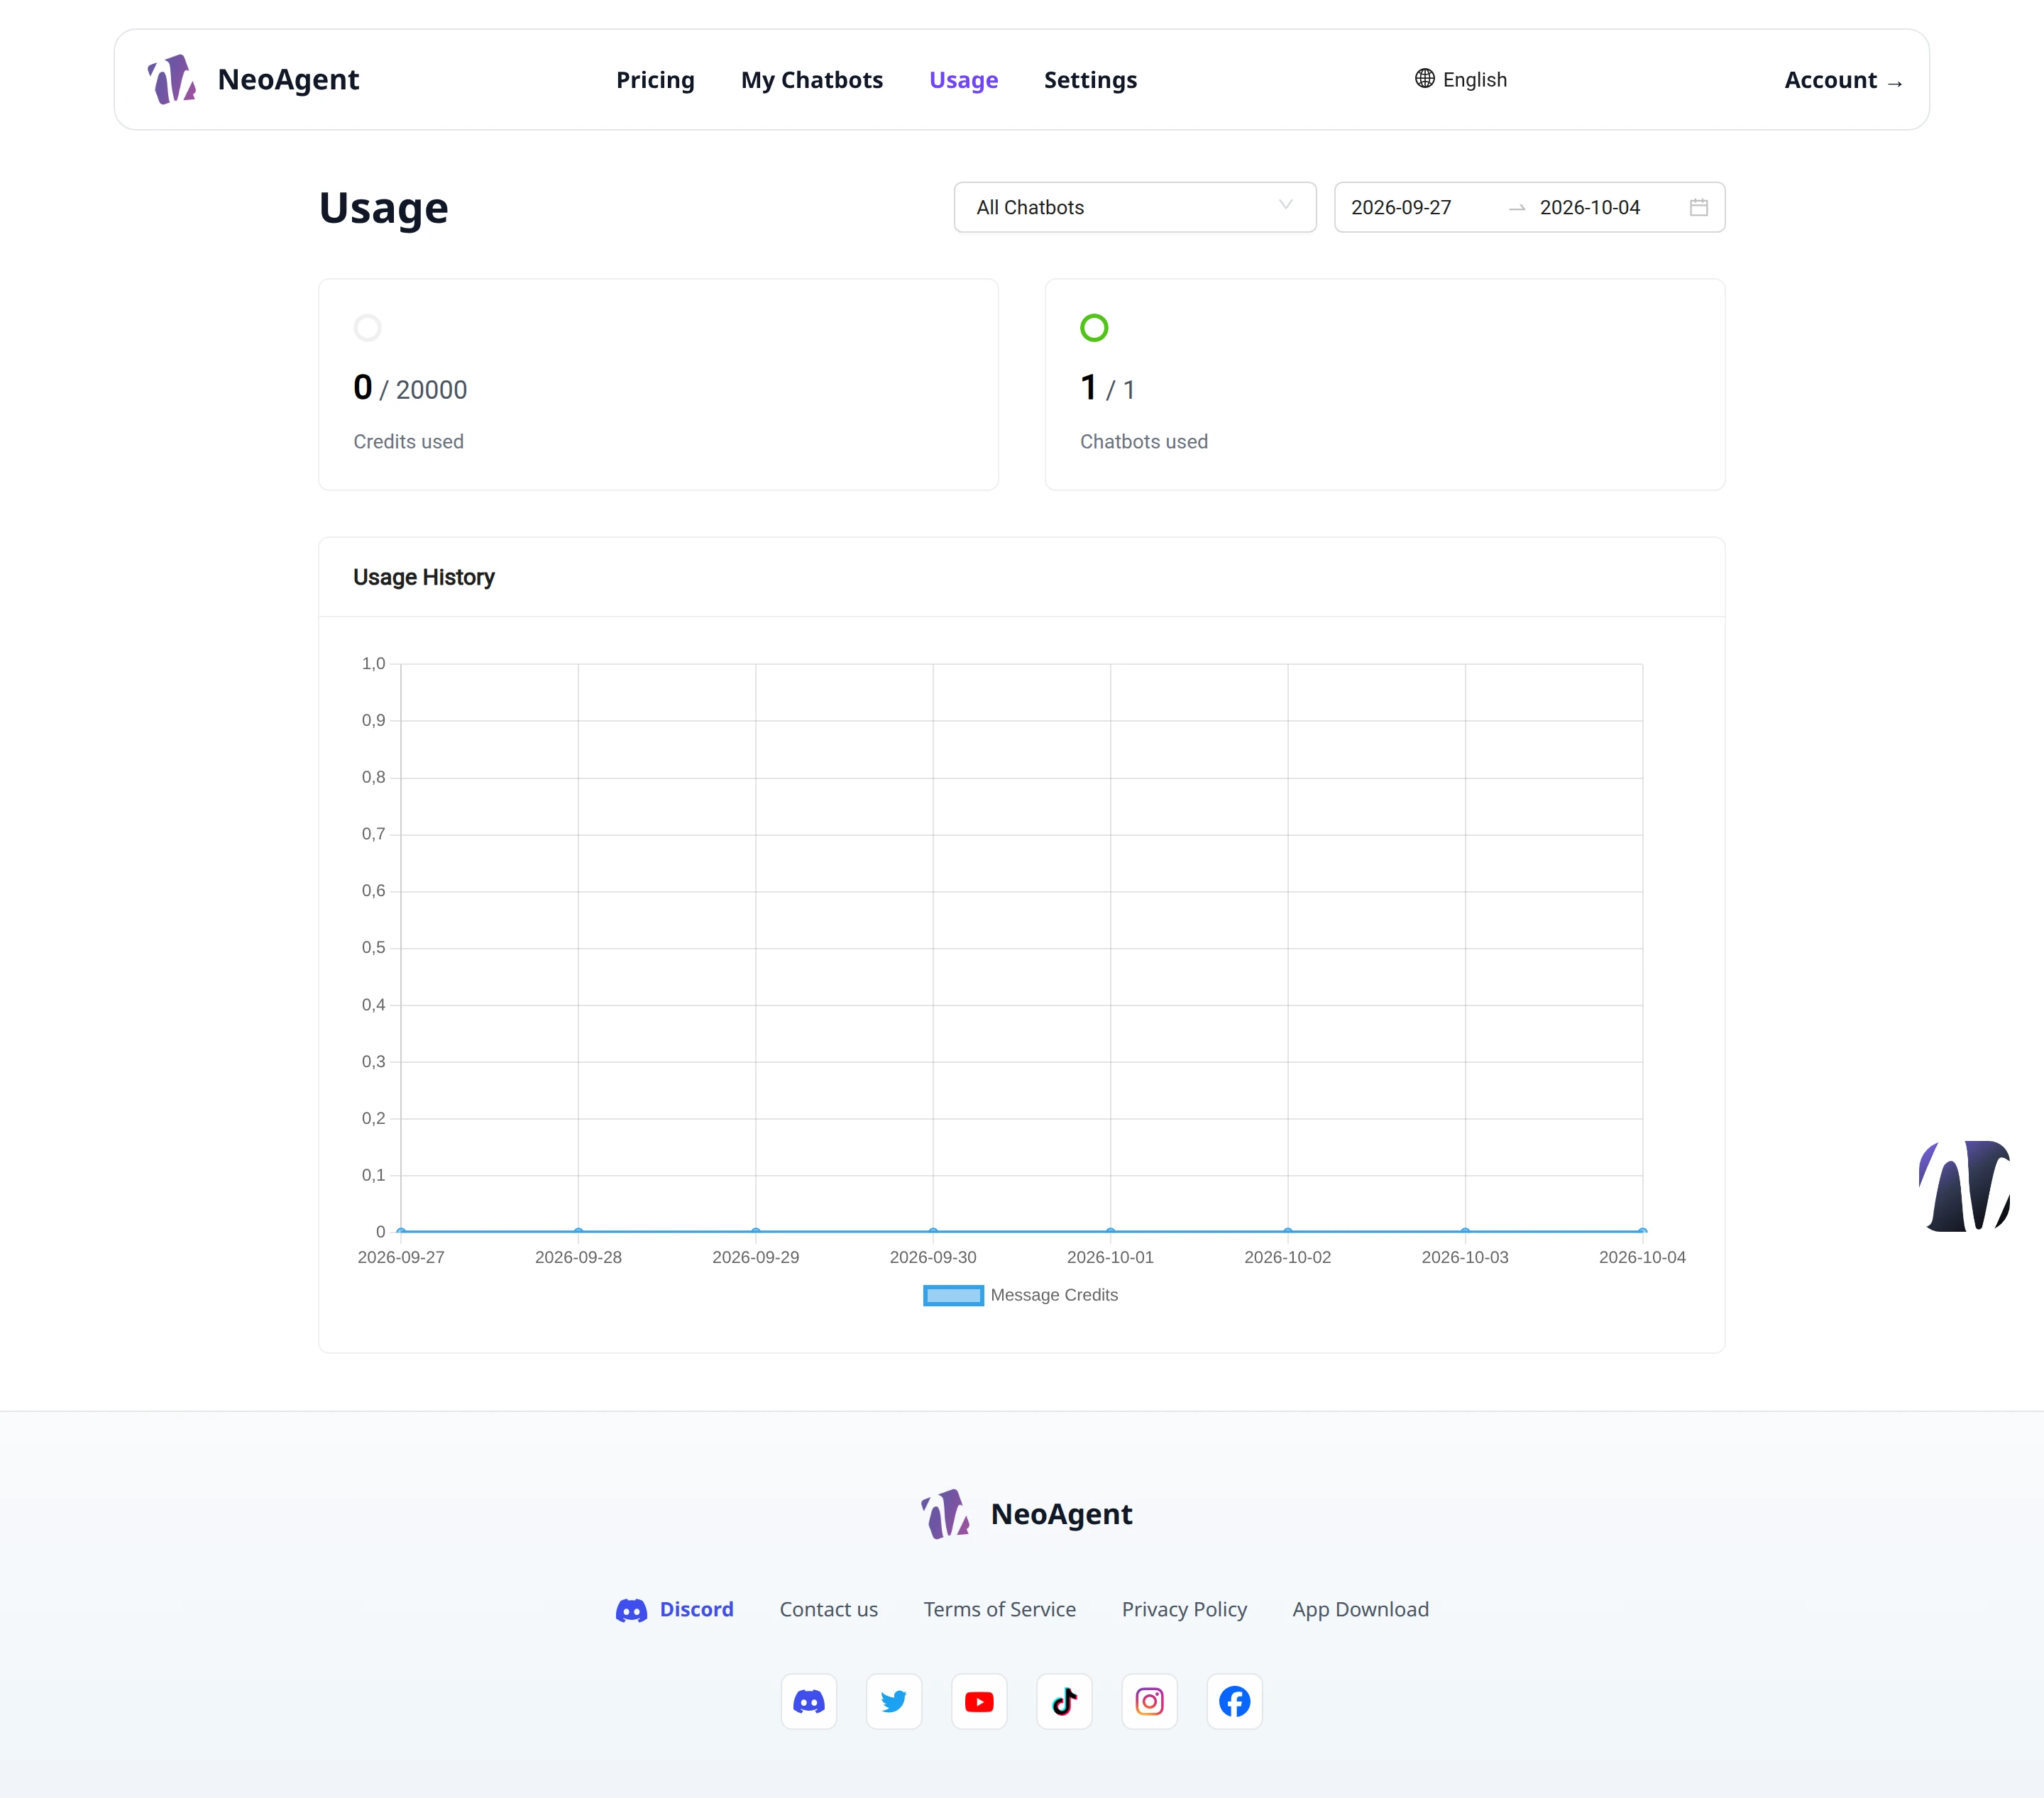
Task: Click the globe language icon
Action: pos(1424,79)
